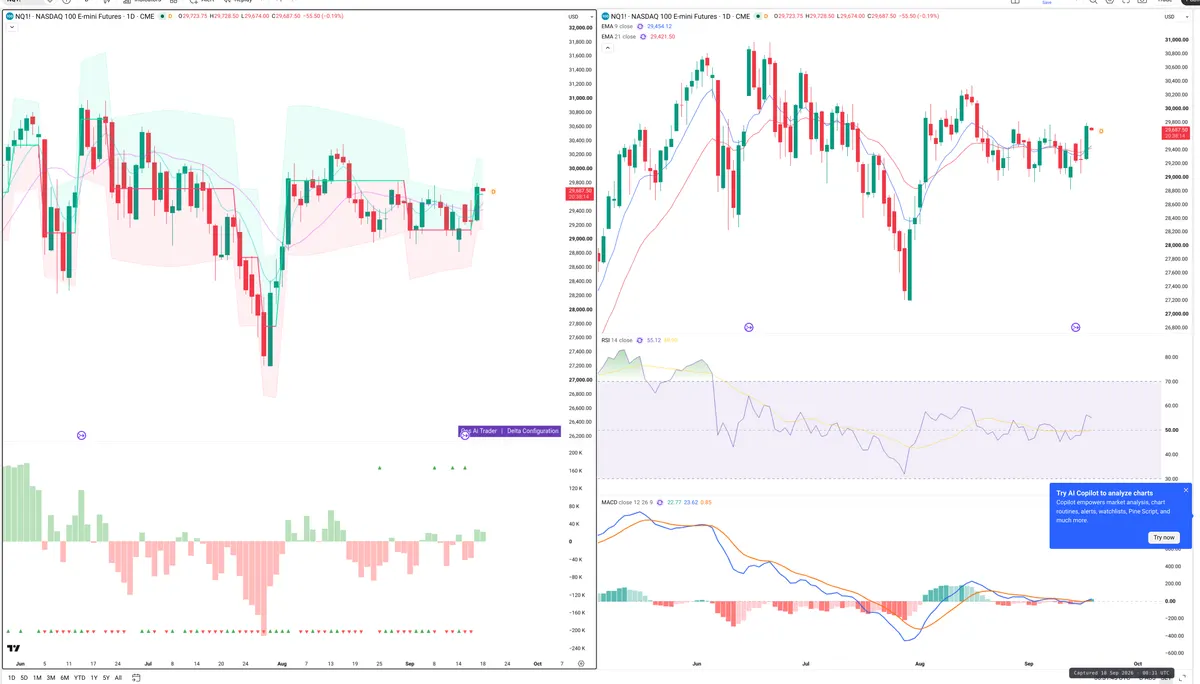Select the 6M time range

[x=64, y=677]
